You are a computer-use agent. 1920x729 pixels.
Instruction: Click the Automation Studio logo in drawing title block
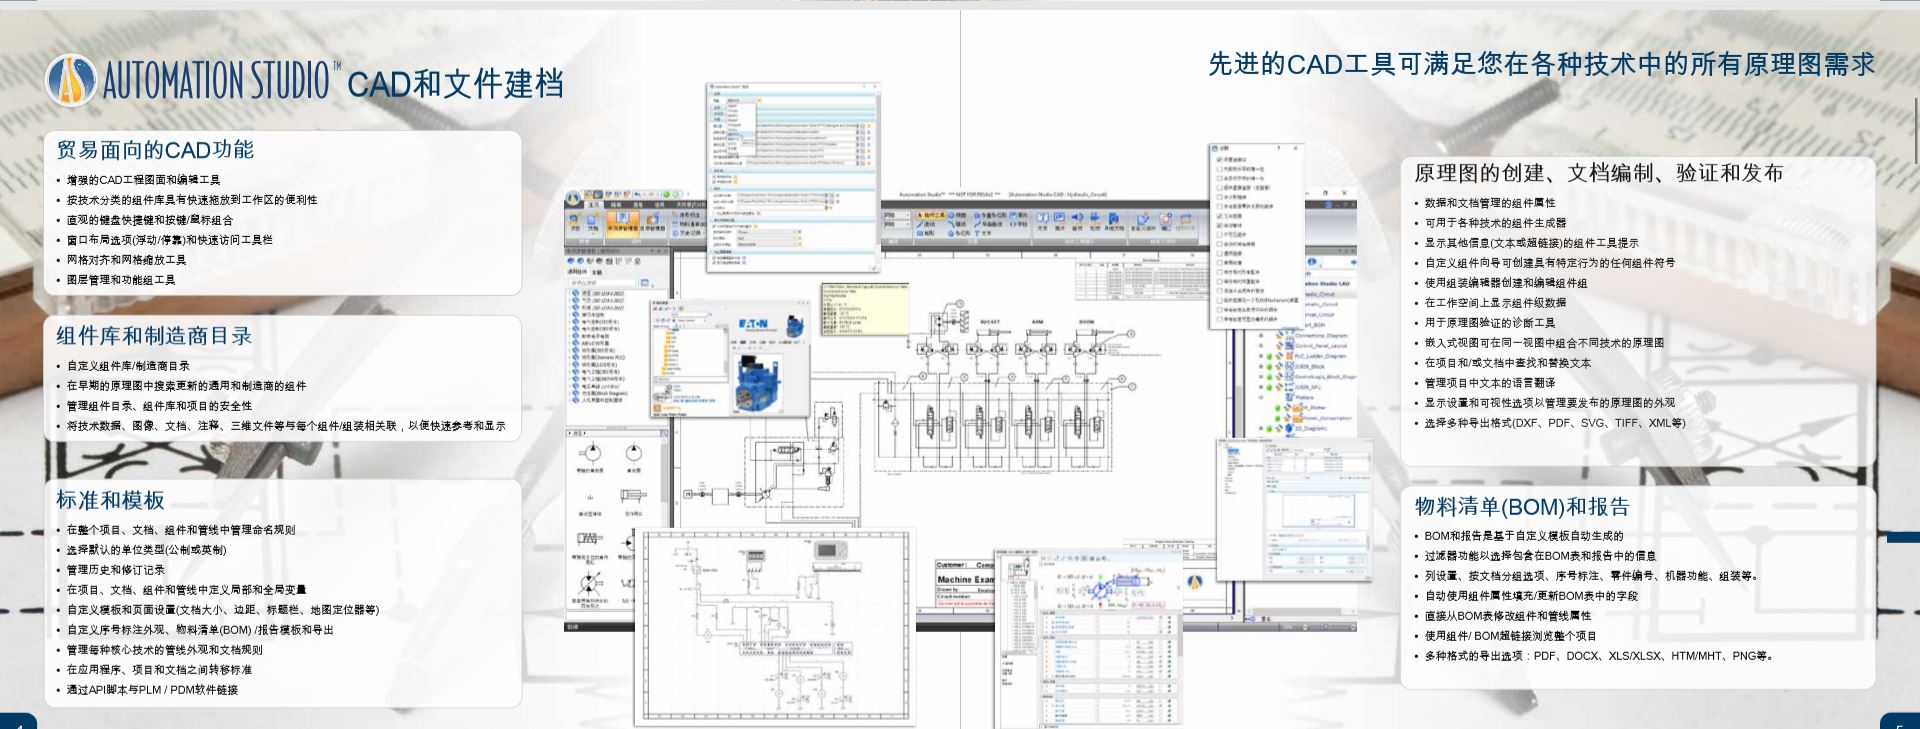coord(1193,580)
